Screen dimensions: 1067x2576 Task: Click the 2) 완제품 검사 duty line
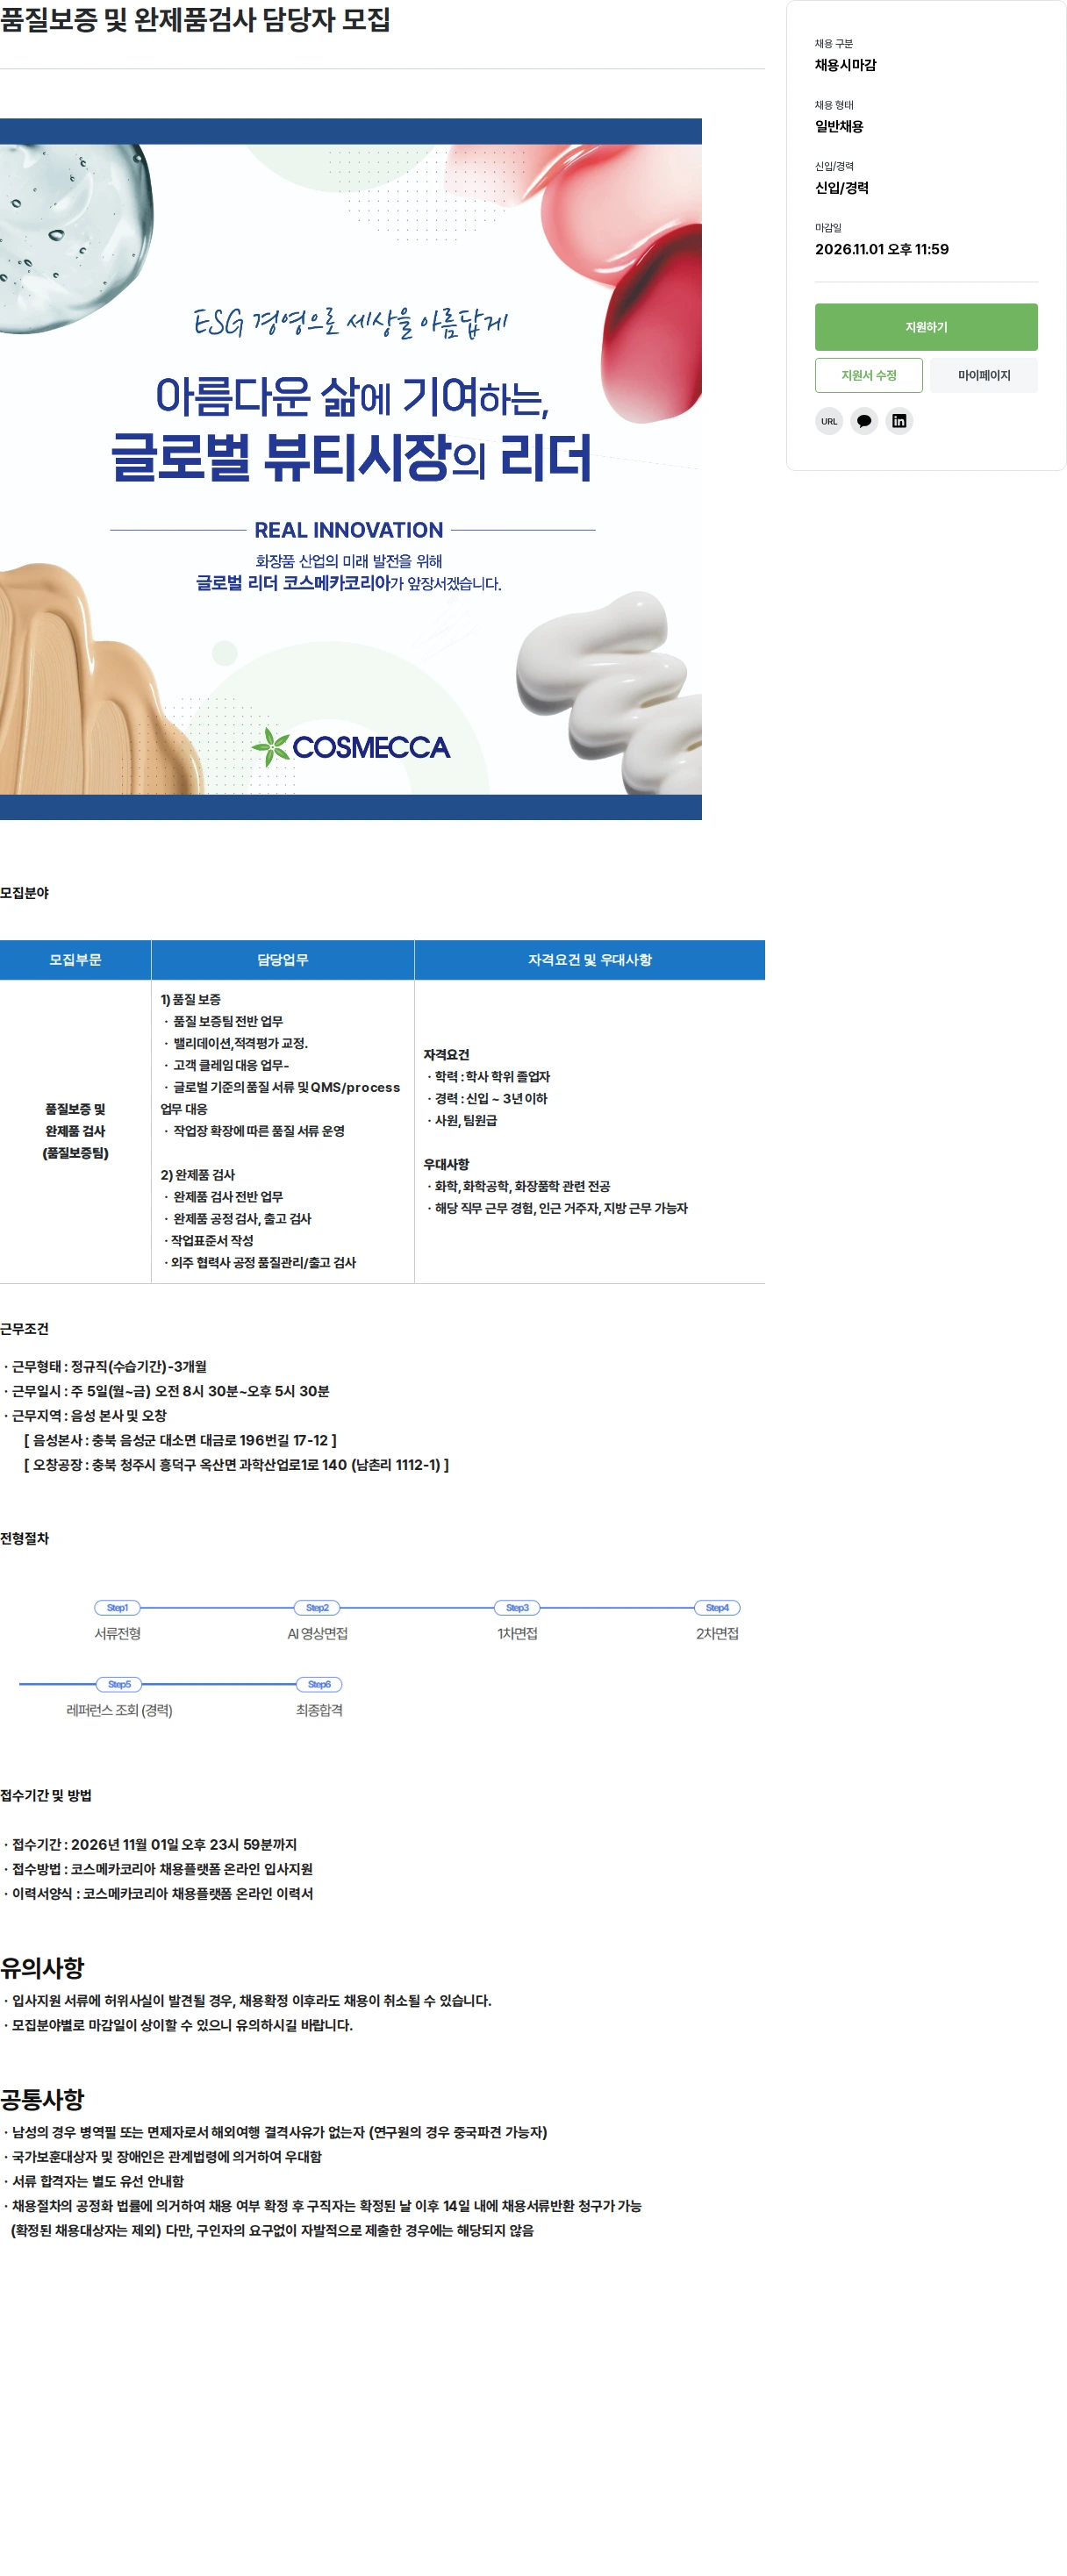198,1175
